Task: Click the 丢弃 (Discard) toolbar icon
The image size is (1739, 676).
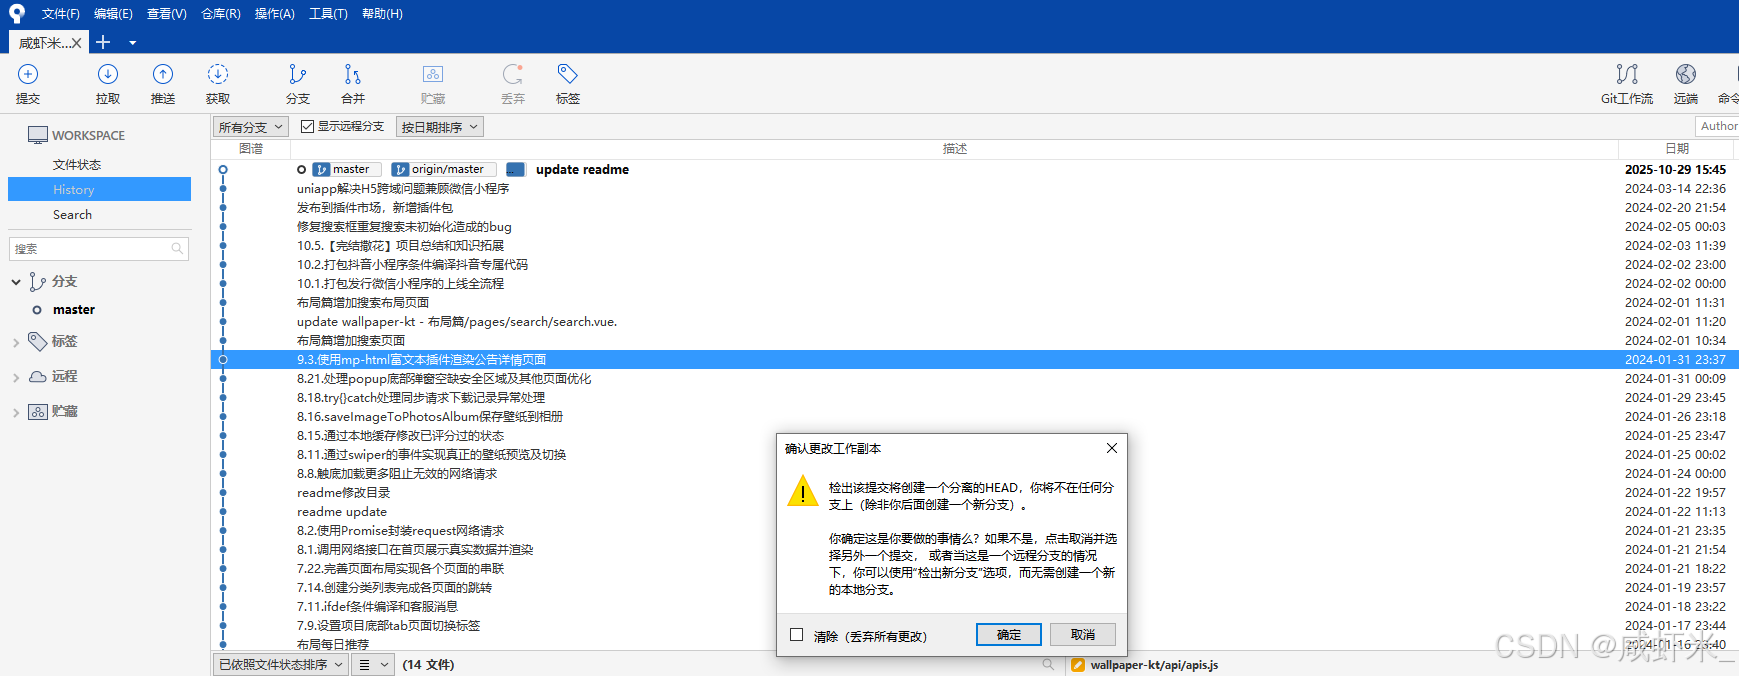Action: [x=513, y=74]
